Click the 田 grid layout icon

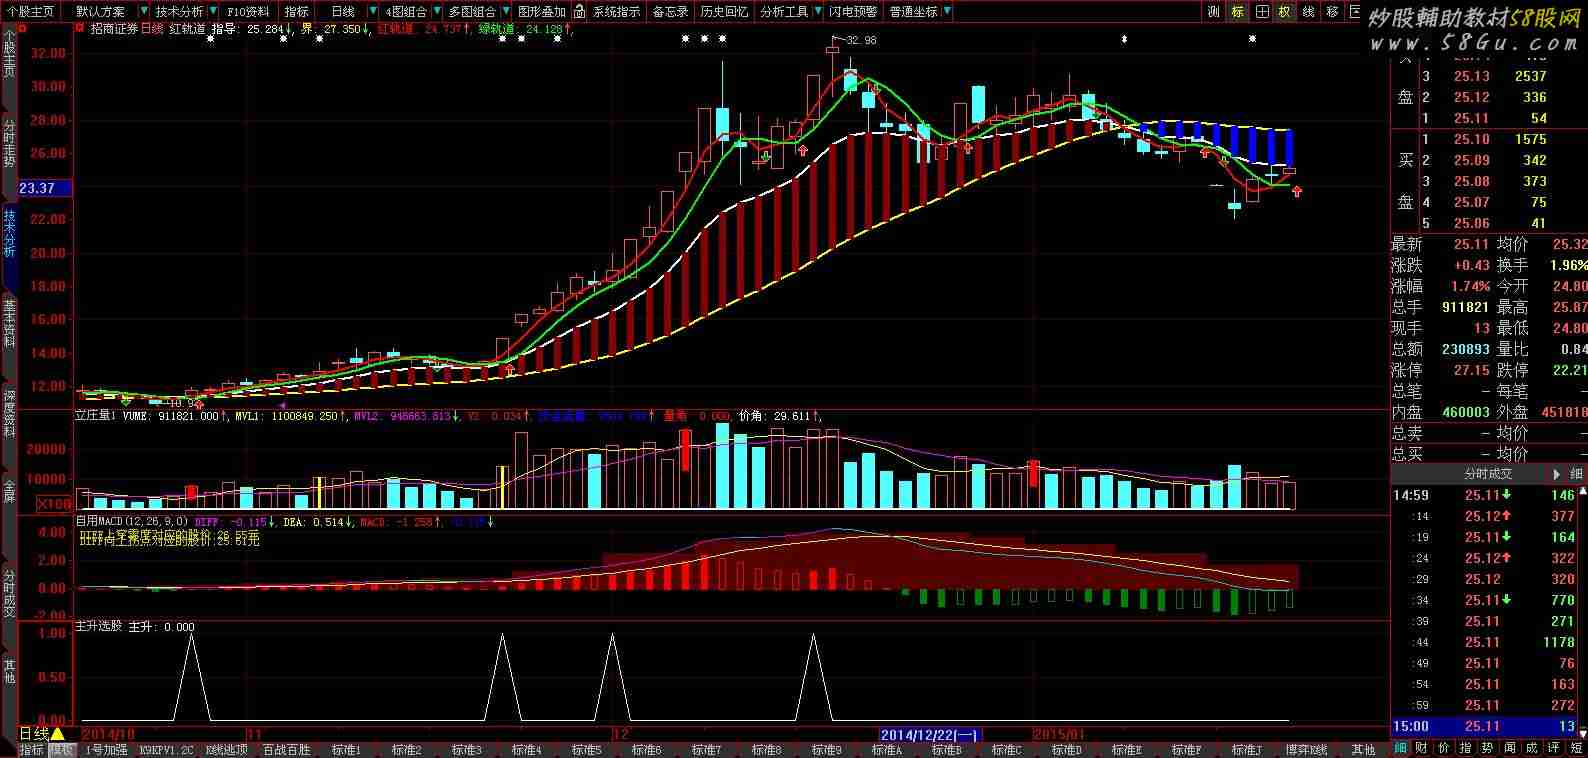coord(1262,12)
